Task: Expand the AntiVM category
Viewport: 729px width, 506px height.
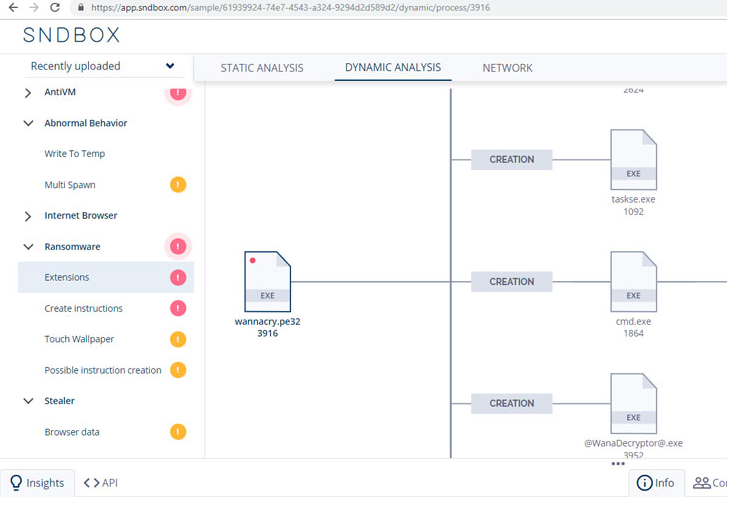Action: pos(28,93)
